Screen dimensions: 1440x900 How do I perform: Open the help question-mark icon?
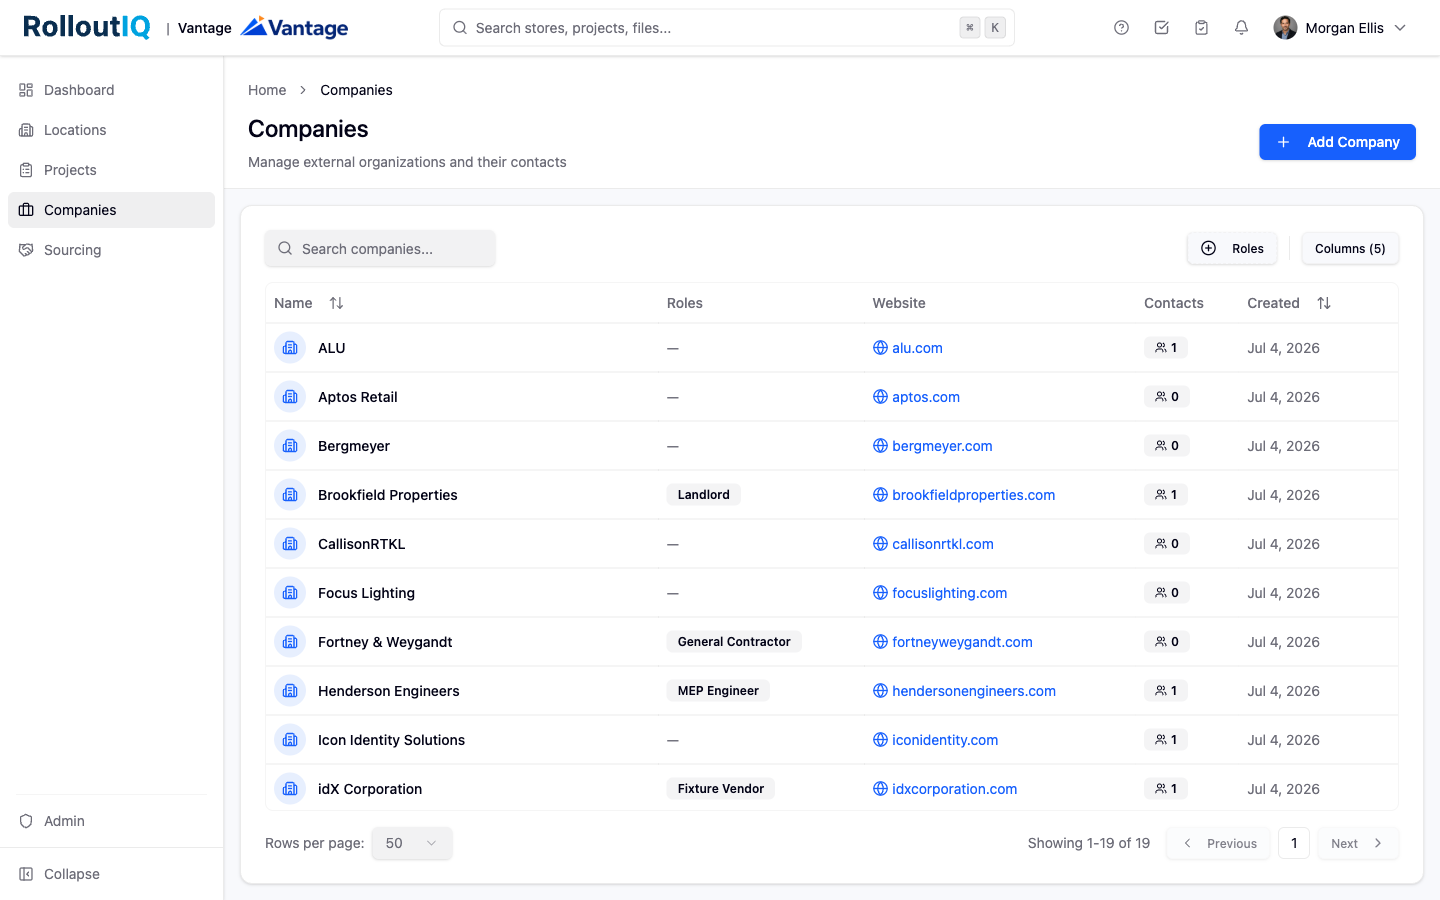[1121, 28]
